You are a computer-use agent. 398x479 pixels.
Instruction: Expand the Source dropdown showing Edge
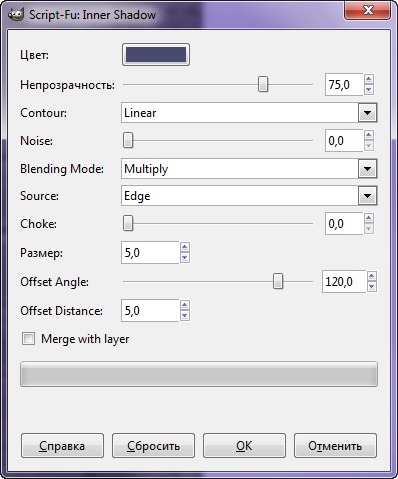[x=249, y=196]
